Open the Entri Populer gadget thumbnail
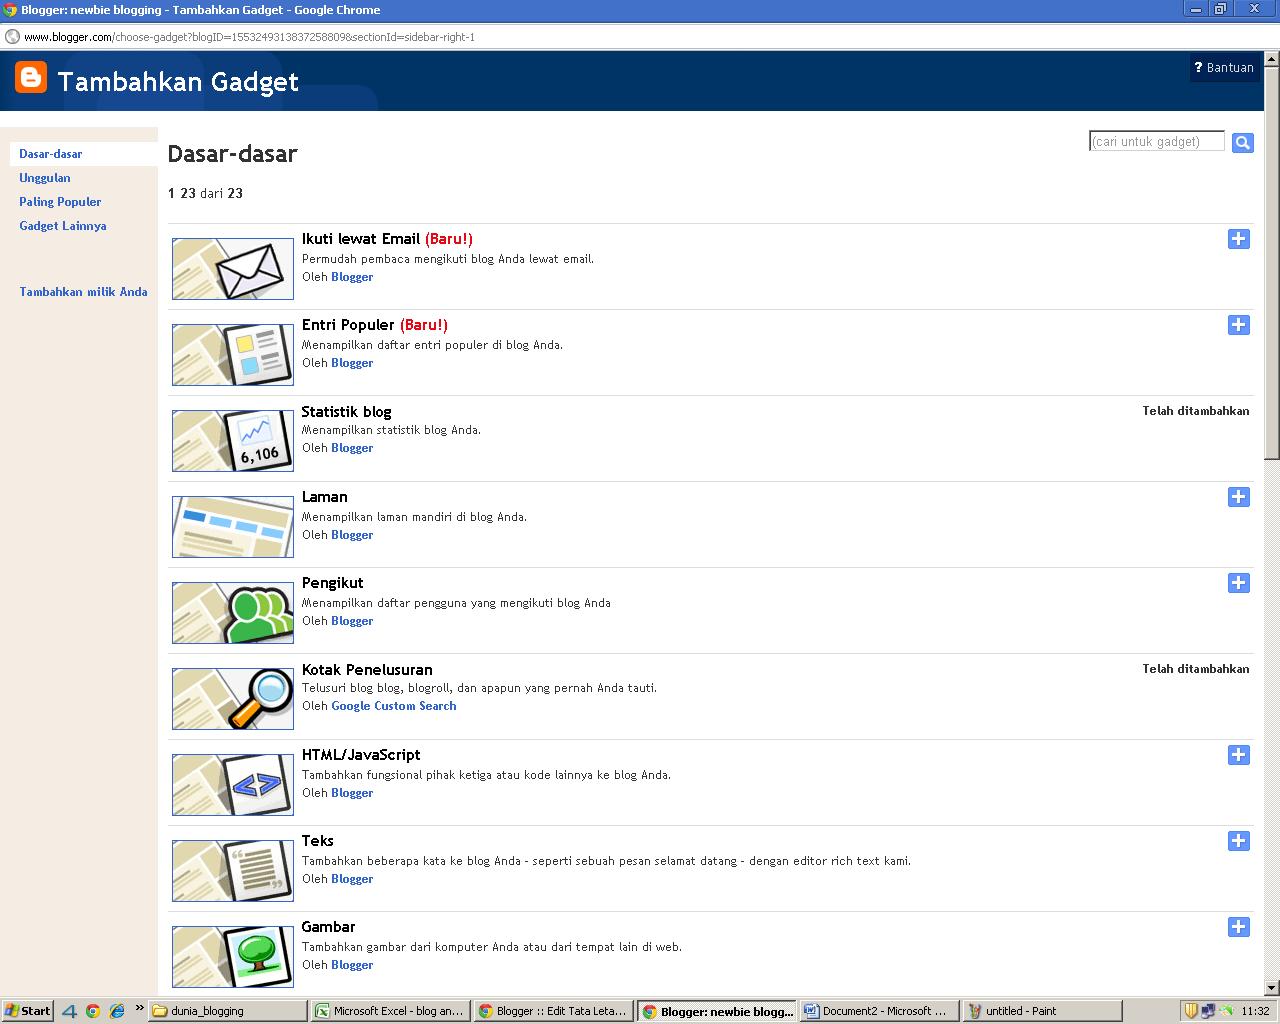The image size is (1280, 1024). coord(233,355)
